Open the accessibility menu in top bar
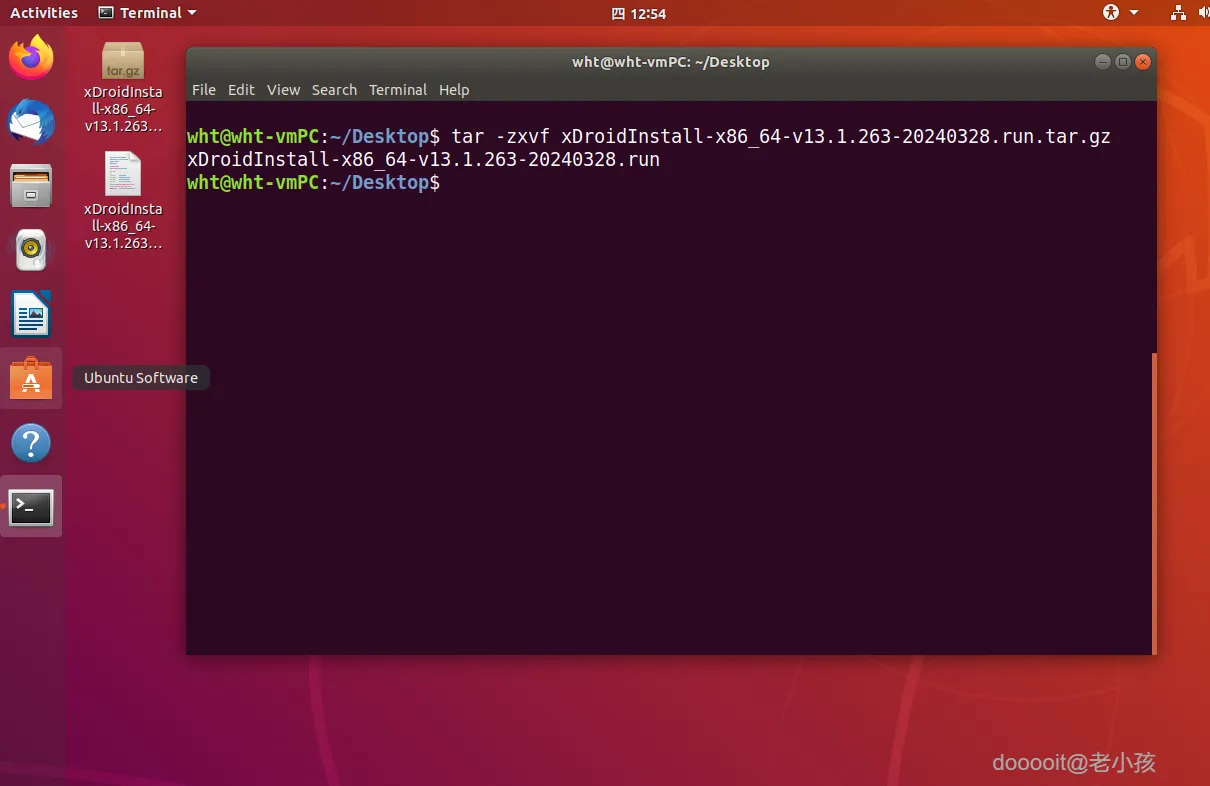This screenshot has height=786, width=1210. [1120, 13]
